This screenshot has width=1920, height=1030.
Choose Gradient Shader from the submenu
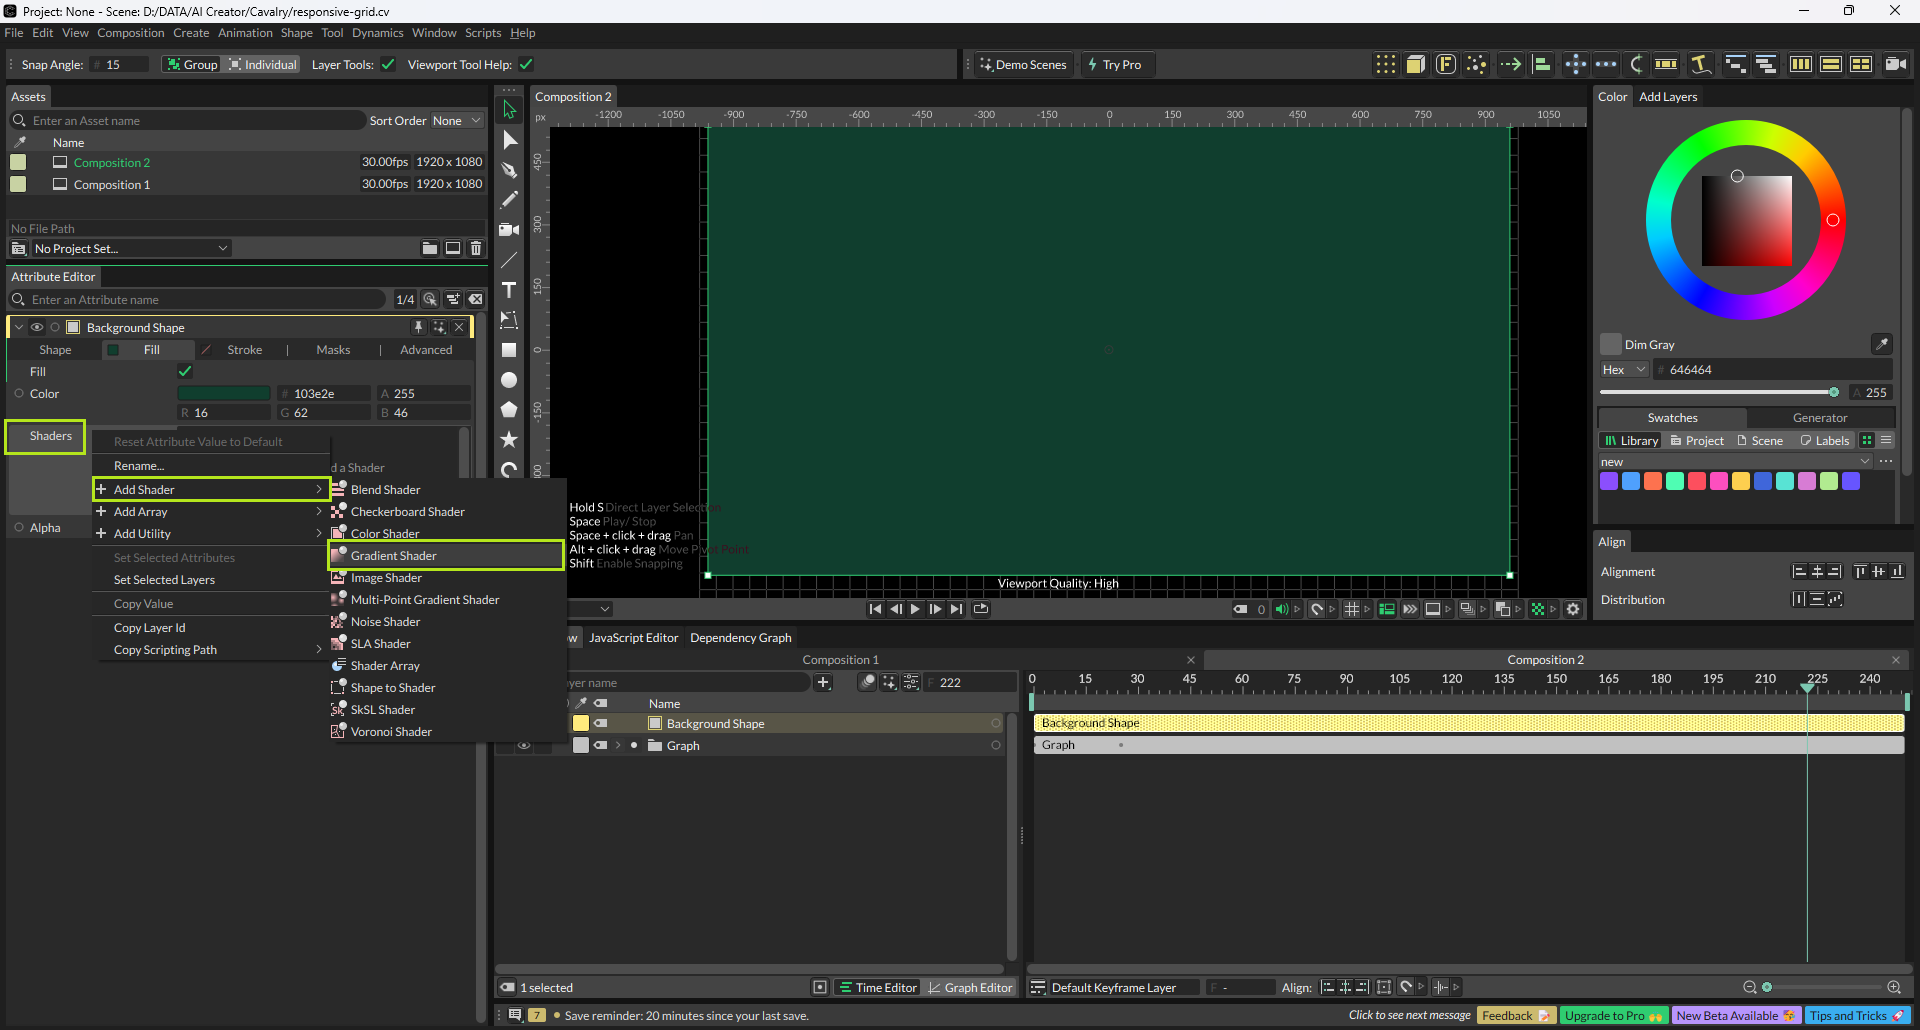394,556
